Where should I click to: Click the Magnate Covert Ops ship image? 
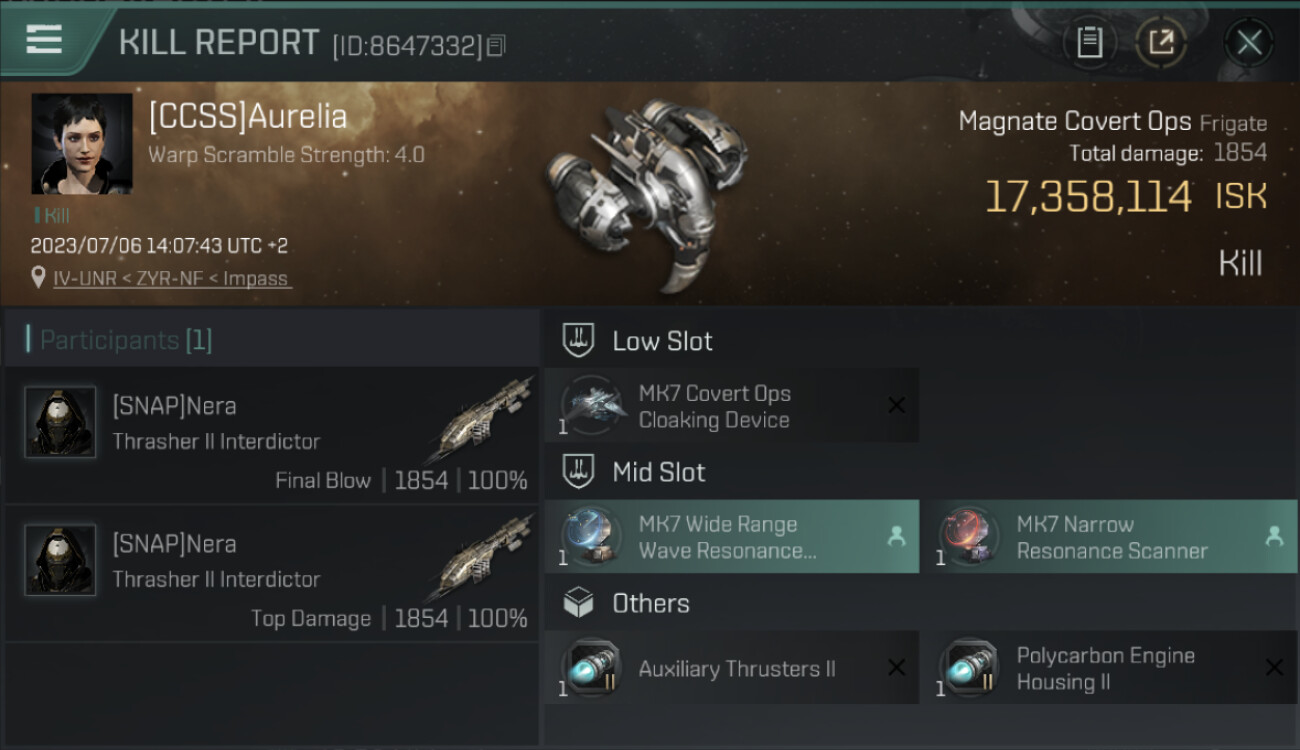[x=648, y=190]
